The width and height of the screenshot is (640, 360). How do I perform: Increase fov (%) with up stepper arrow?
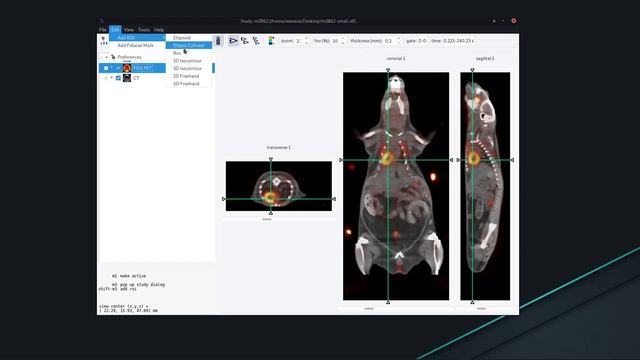coord(343,39)
